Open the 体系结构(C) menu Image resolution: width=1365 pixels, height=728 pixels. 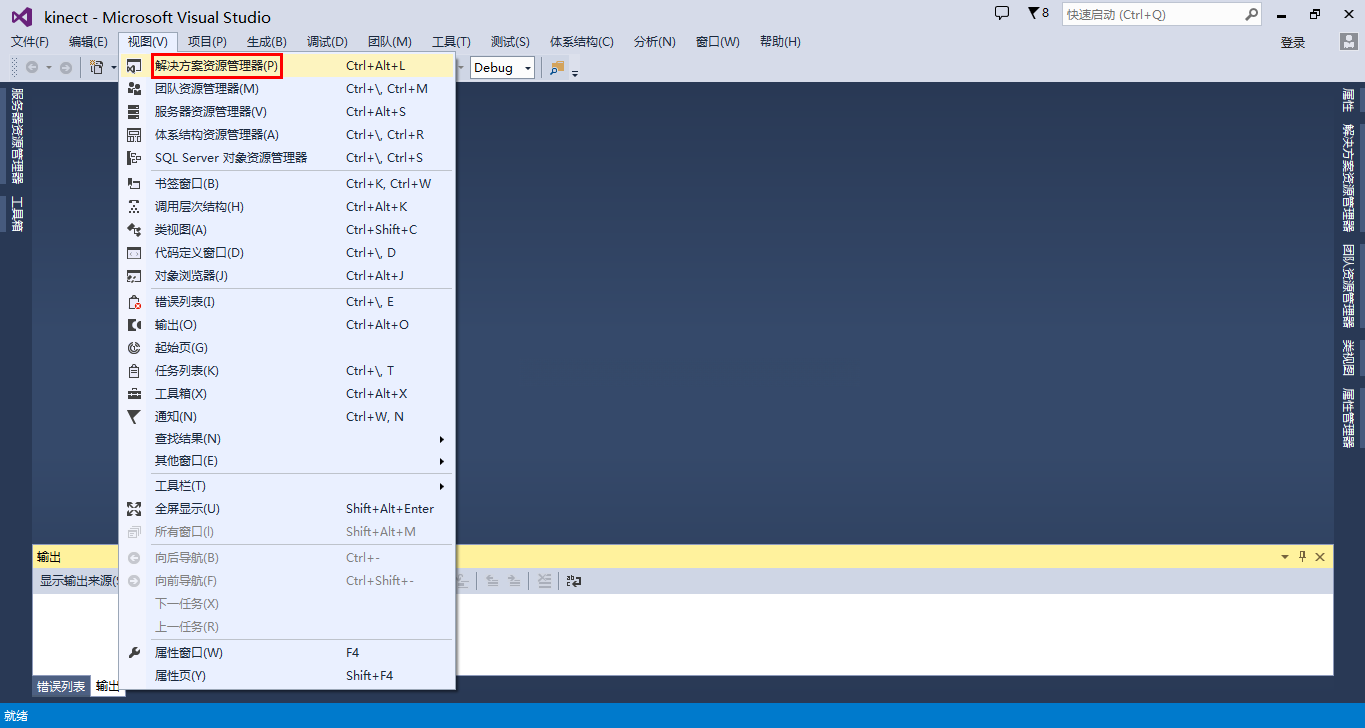[582, 42]
